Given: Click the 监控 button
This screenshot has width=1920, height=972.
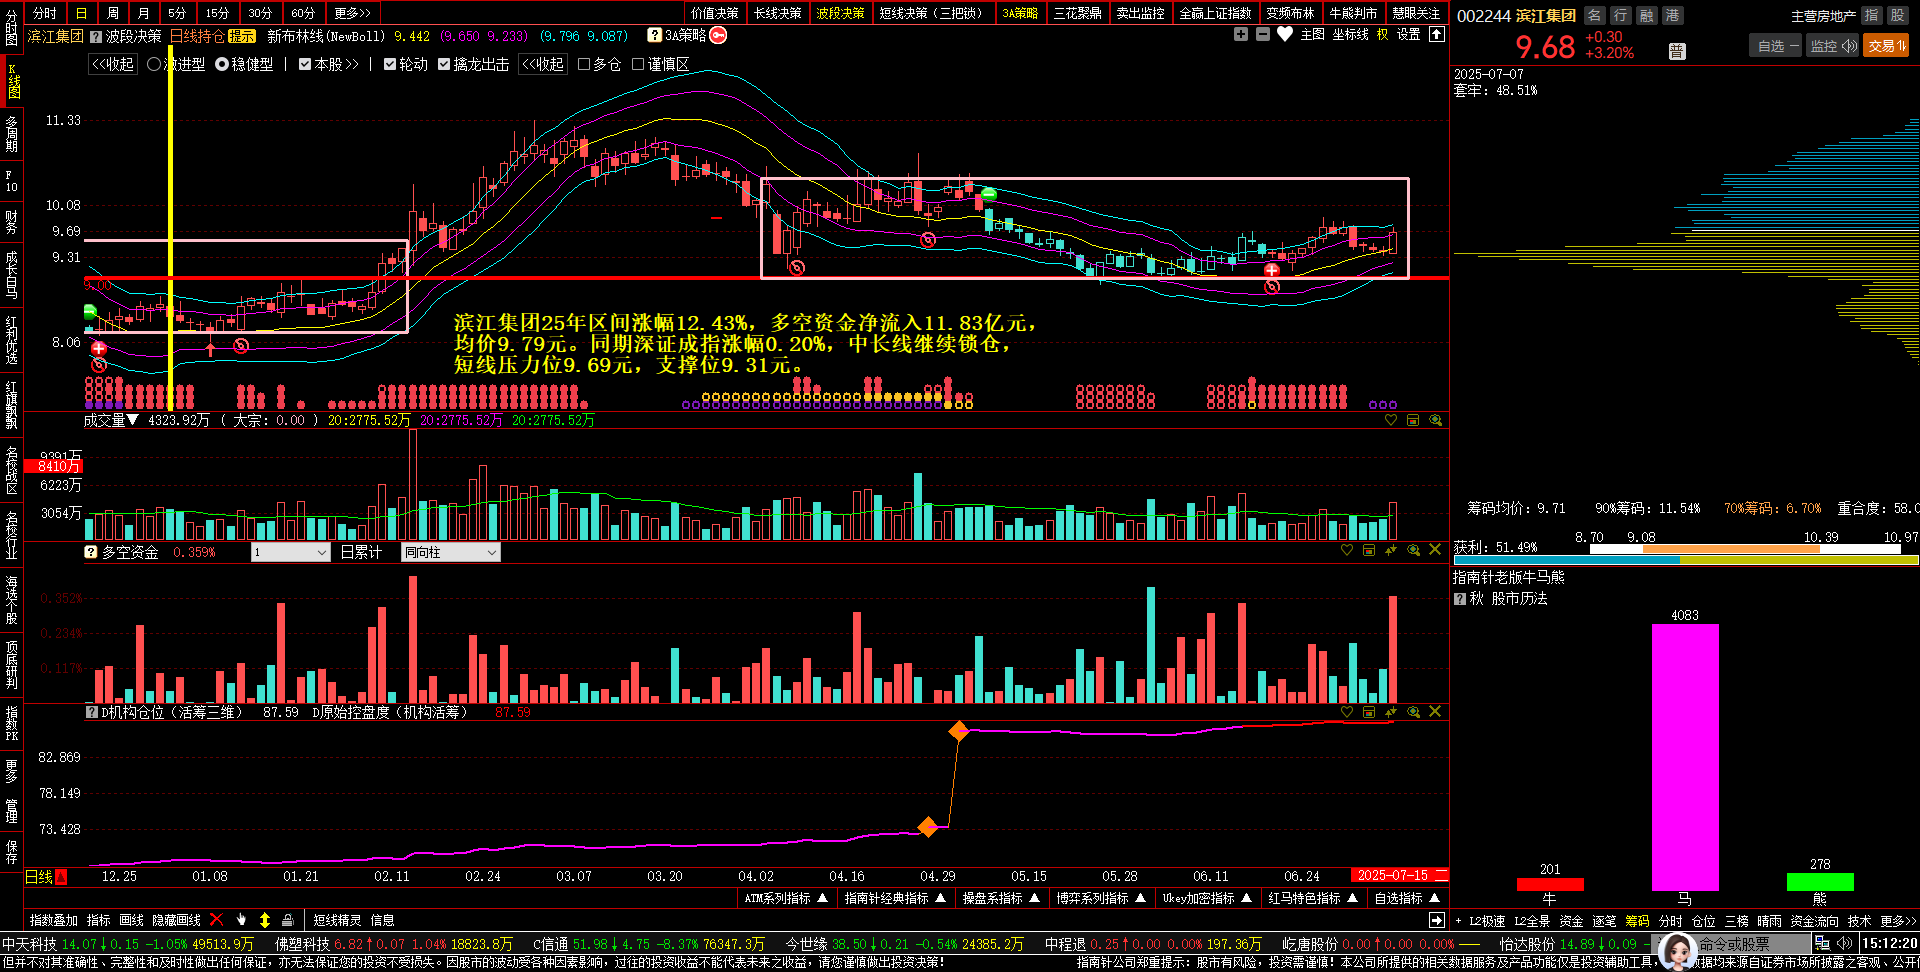Looking at the screenshot, I should [x=1832, y=46].
